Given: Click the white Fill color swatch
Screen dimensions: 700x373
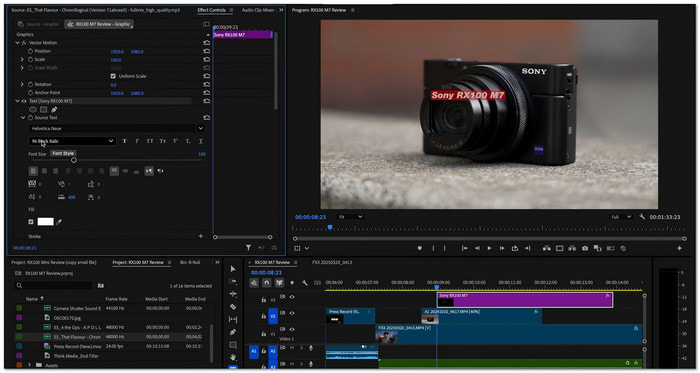Looking at the screenshot, I should [46, 222].
